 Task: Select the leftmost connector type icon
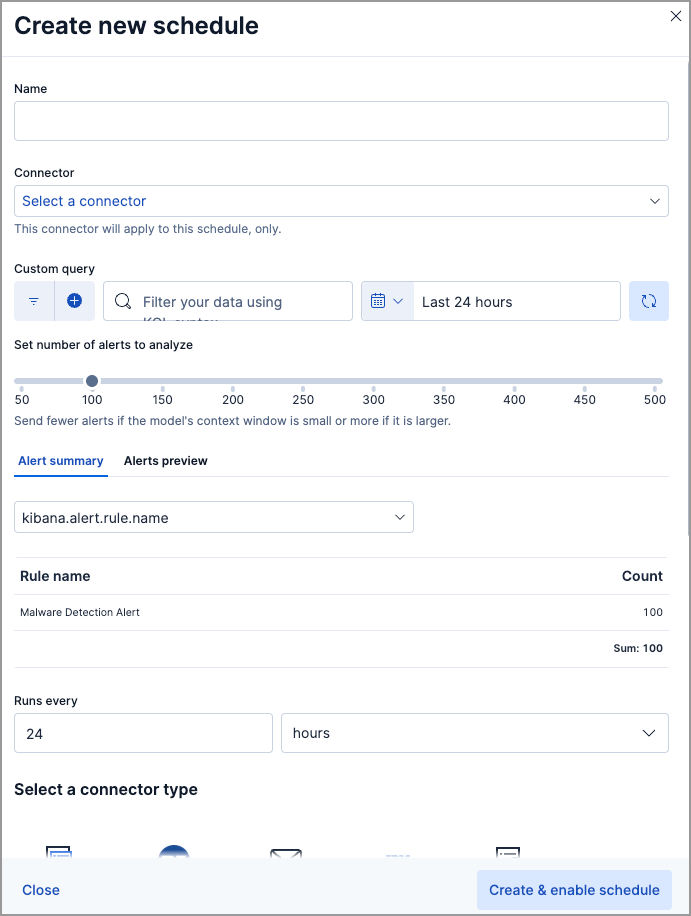[x=58, y=856]
